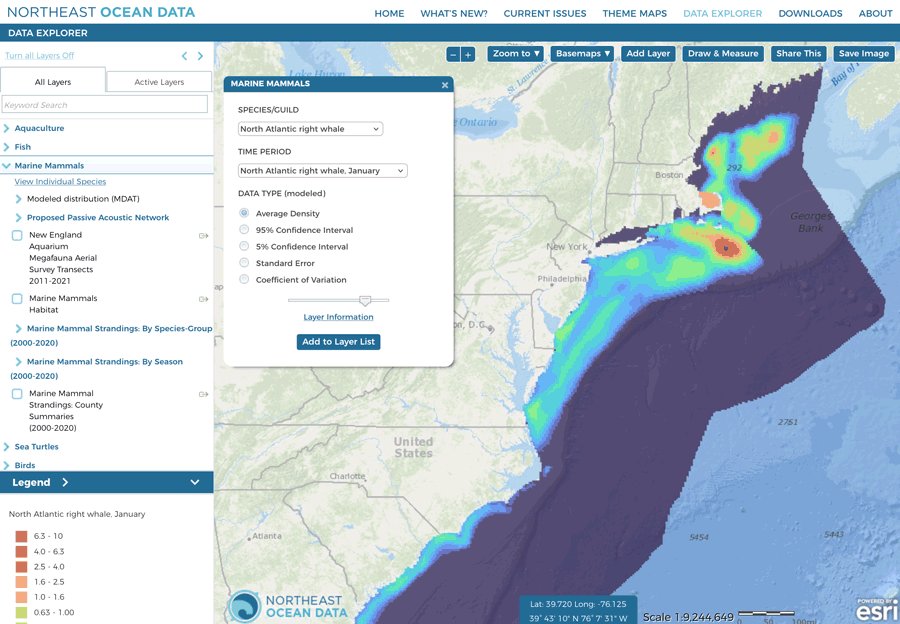Open the About page

point(875,13)
